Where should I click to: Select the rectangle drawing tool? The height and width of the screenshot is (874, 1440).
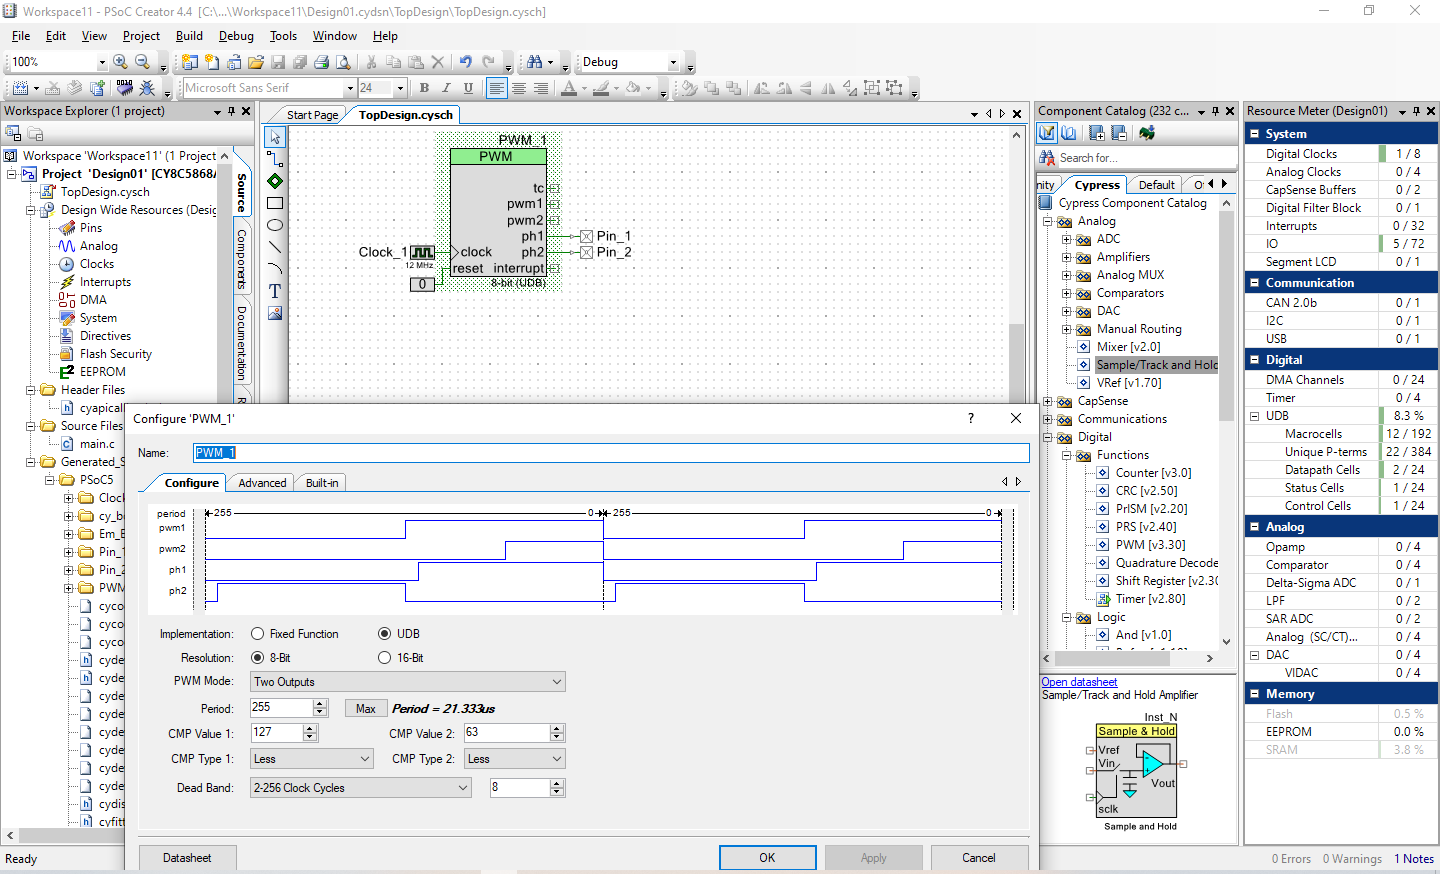[x=275, y=203]
